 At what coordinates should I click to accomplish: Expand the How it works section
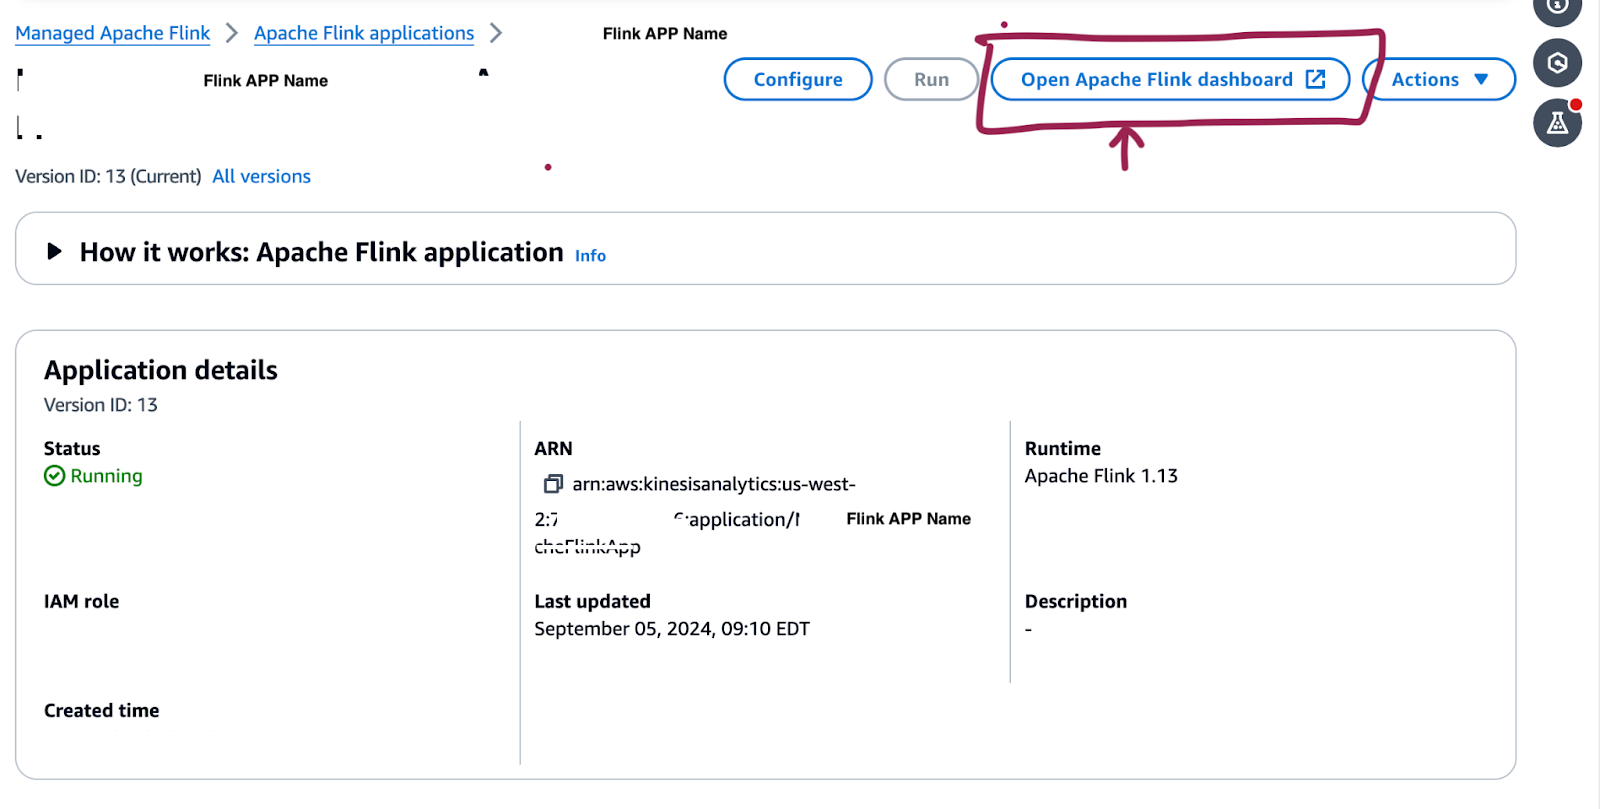[x=55, y=251]
